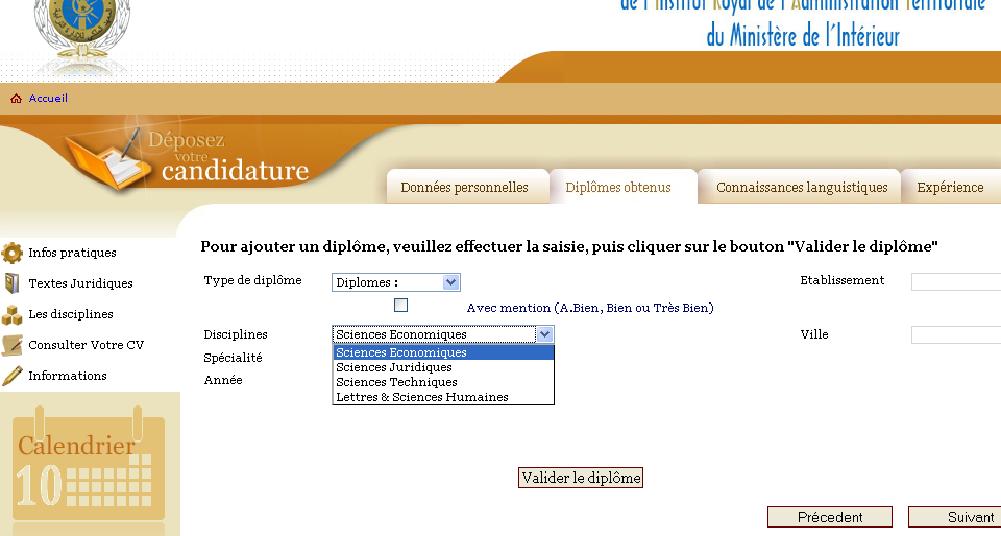This screenshot has height=536, width=1001.
Task: Tick the Avec mention checkbox
Action: point(401,306)
